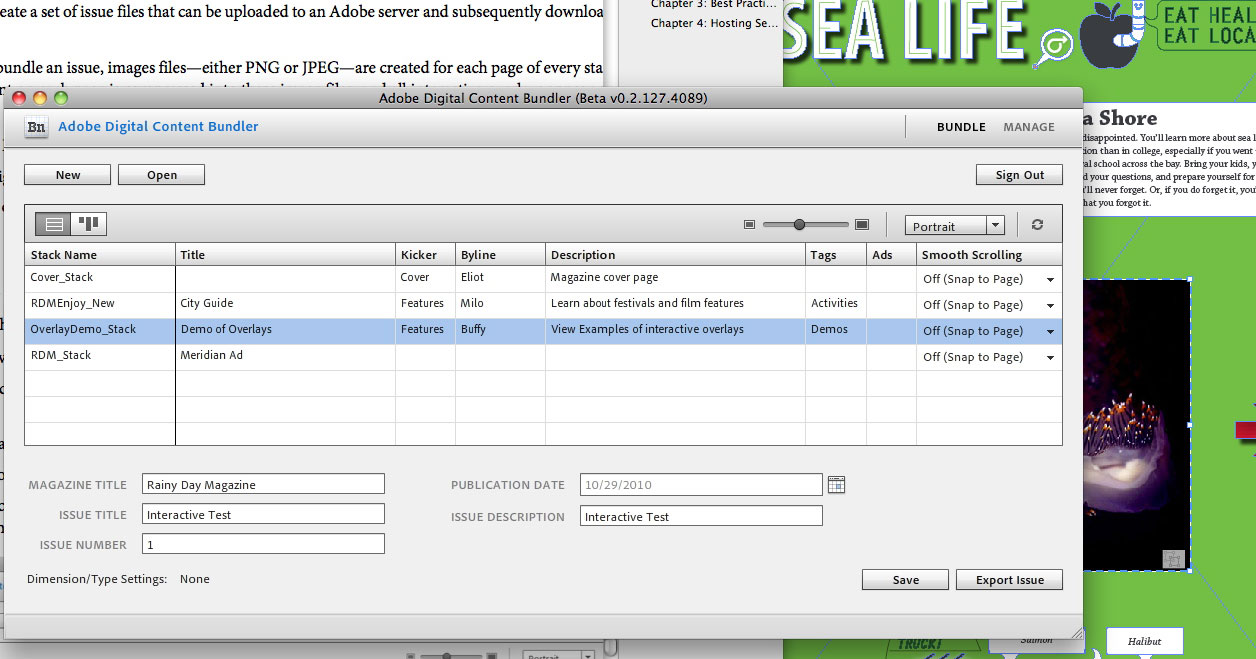The width and height of the screenshot is (1256, 659).
Task: Click the Ads column header
Action: pos(891,255)
